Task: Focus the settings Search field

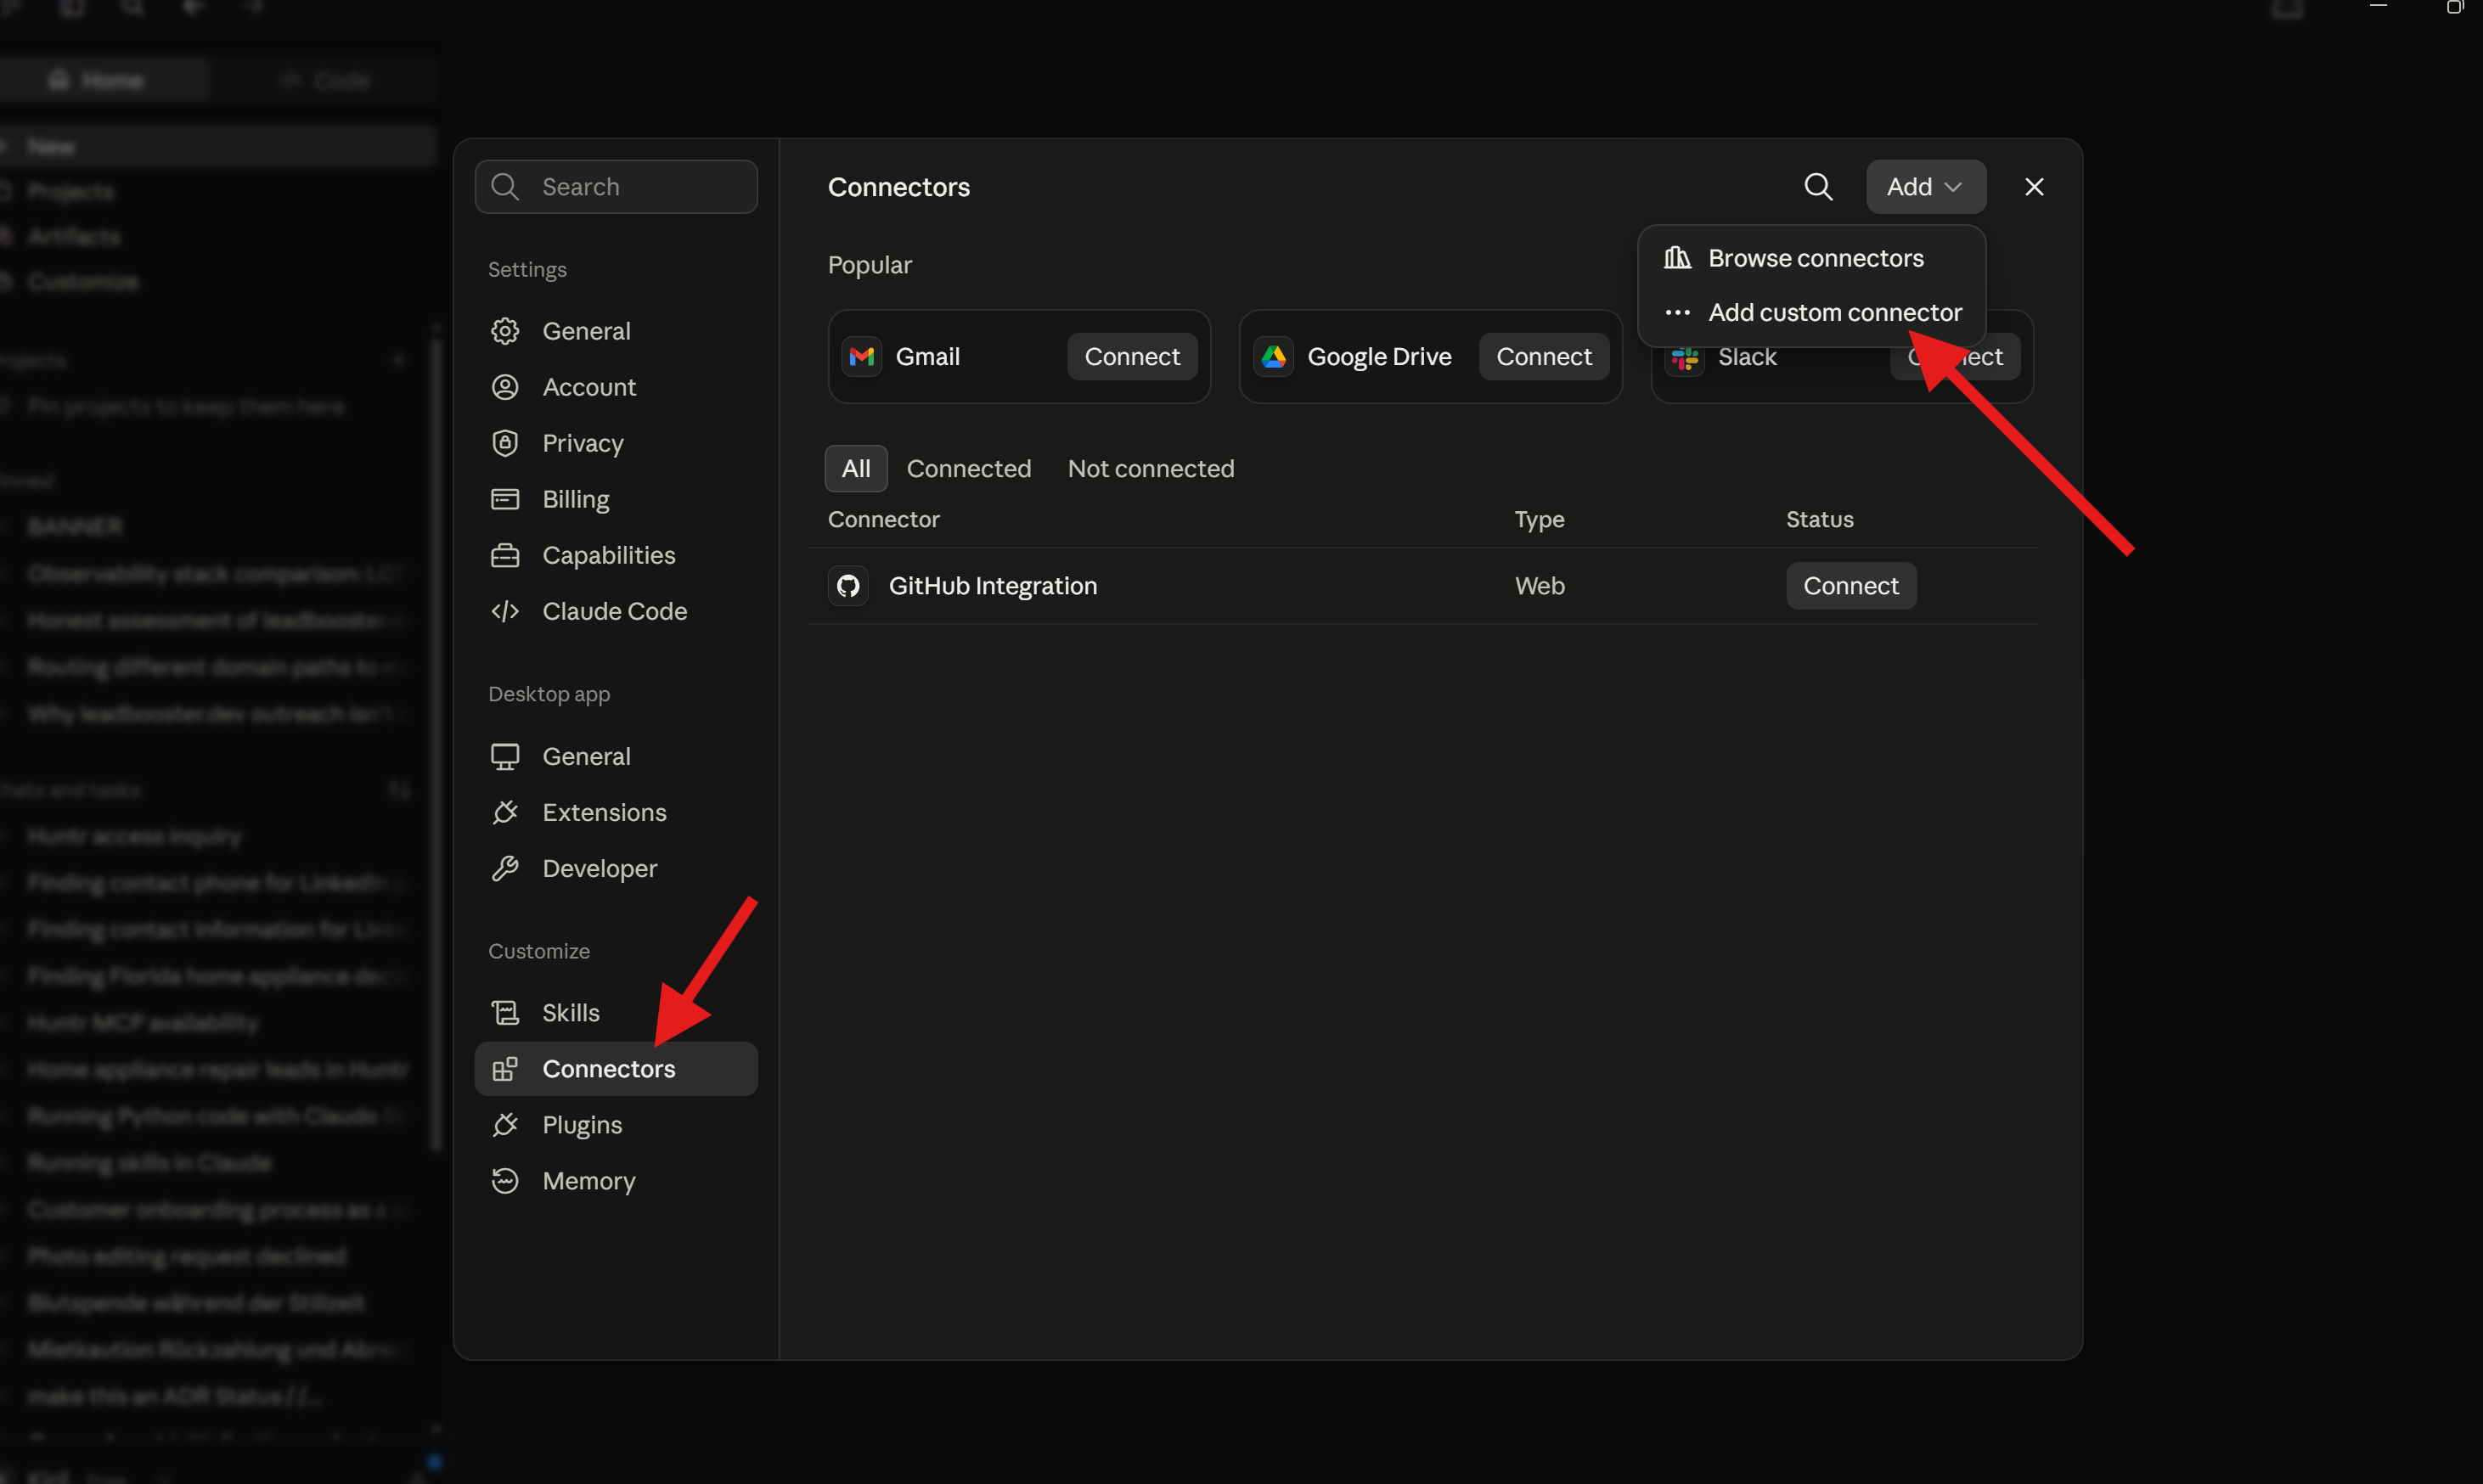Action: point(616,187)
